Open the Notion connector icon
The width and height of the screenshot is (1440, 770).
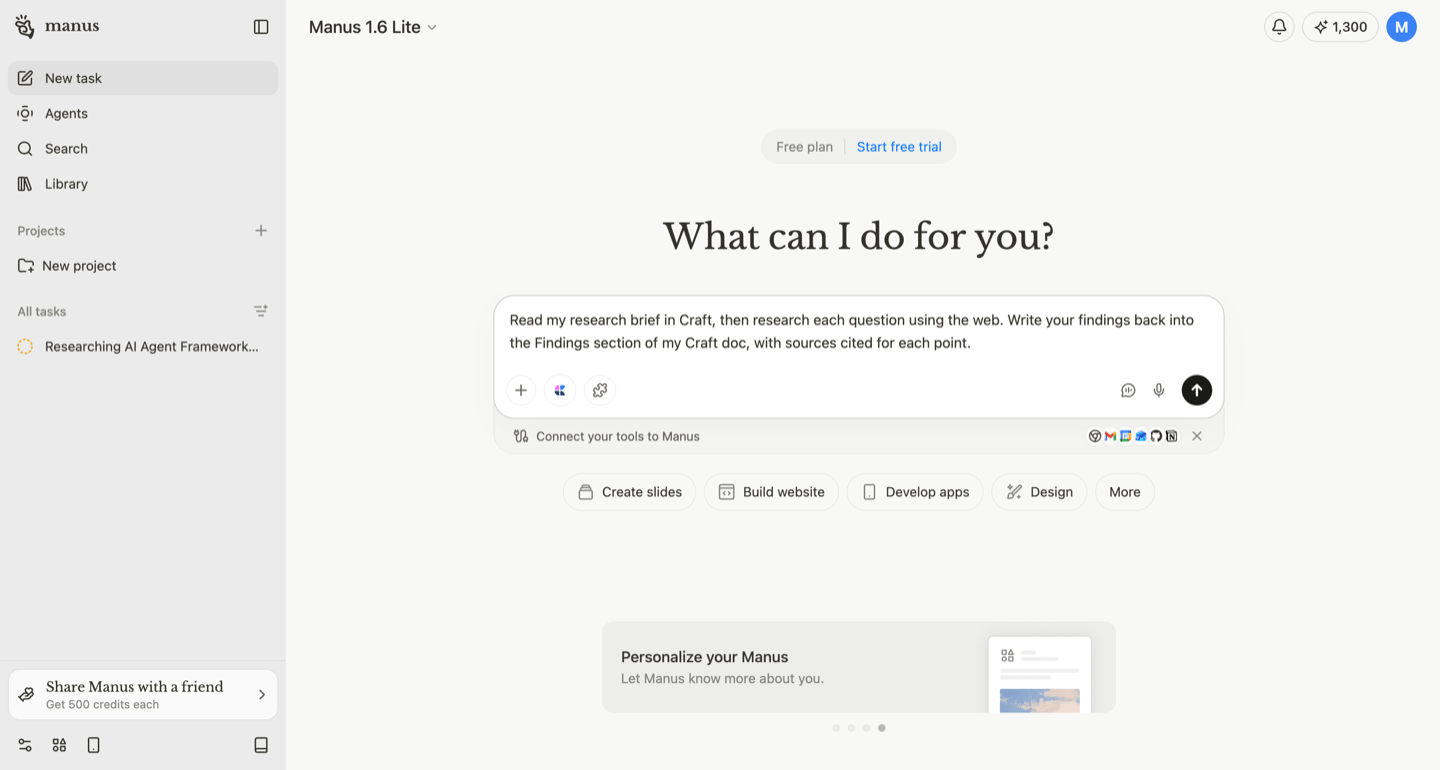tap(1171, 435)
